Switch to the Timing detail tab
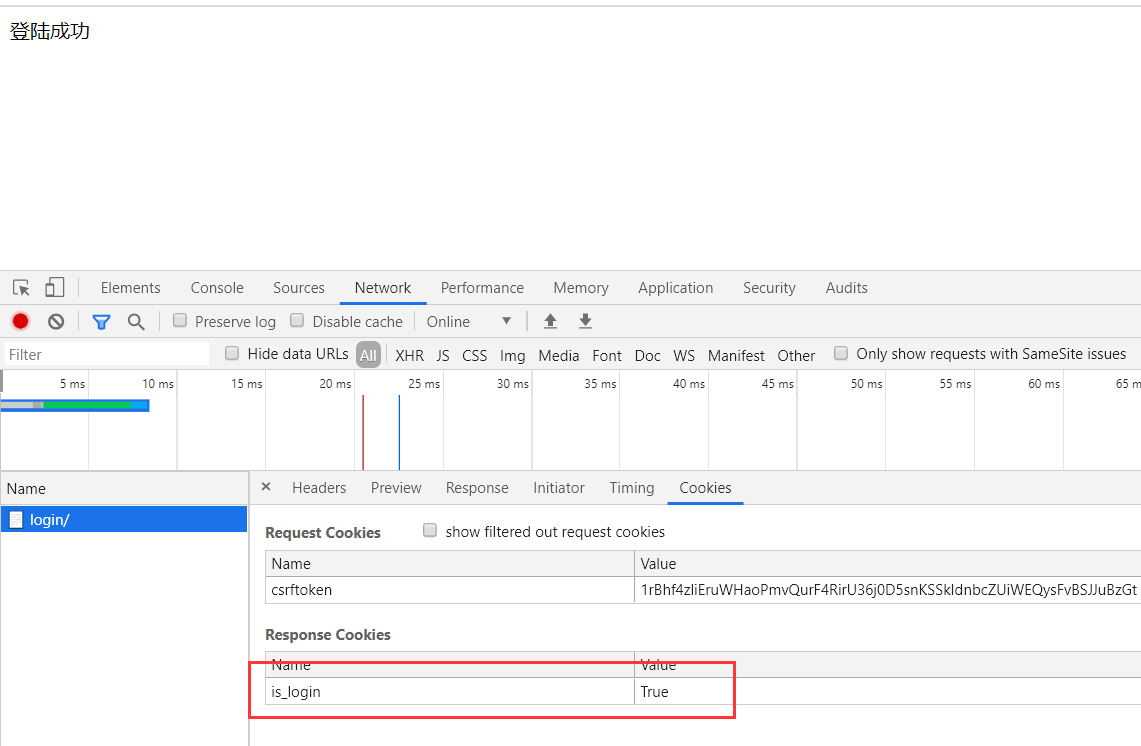Screen dimensions: 1141x746 tap(632, 488)
